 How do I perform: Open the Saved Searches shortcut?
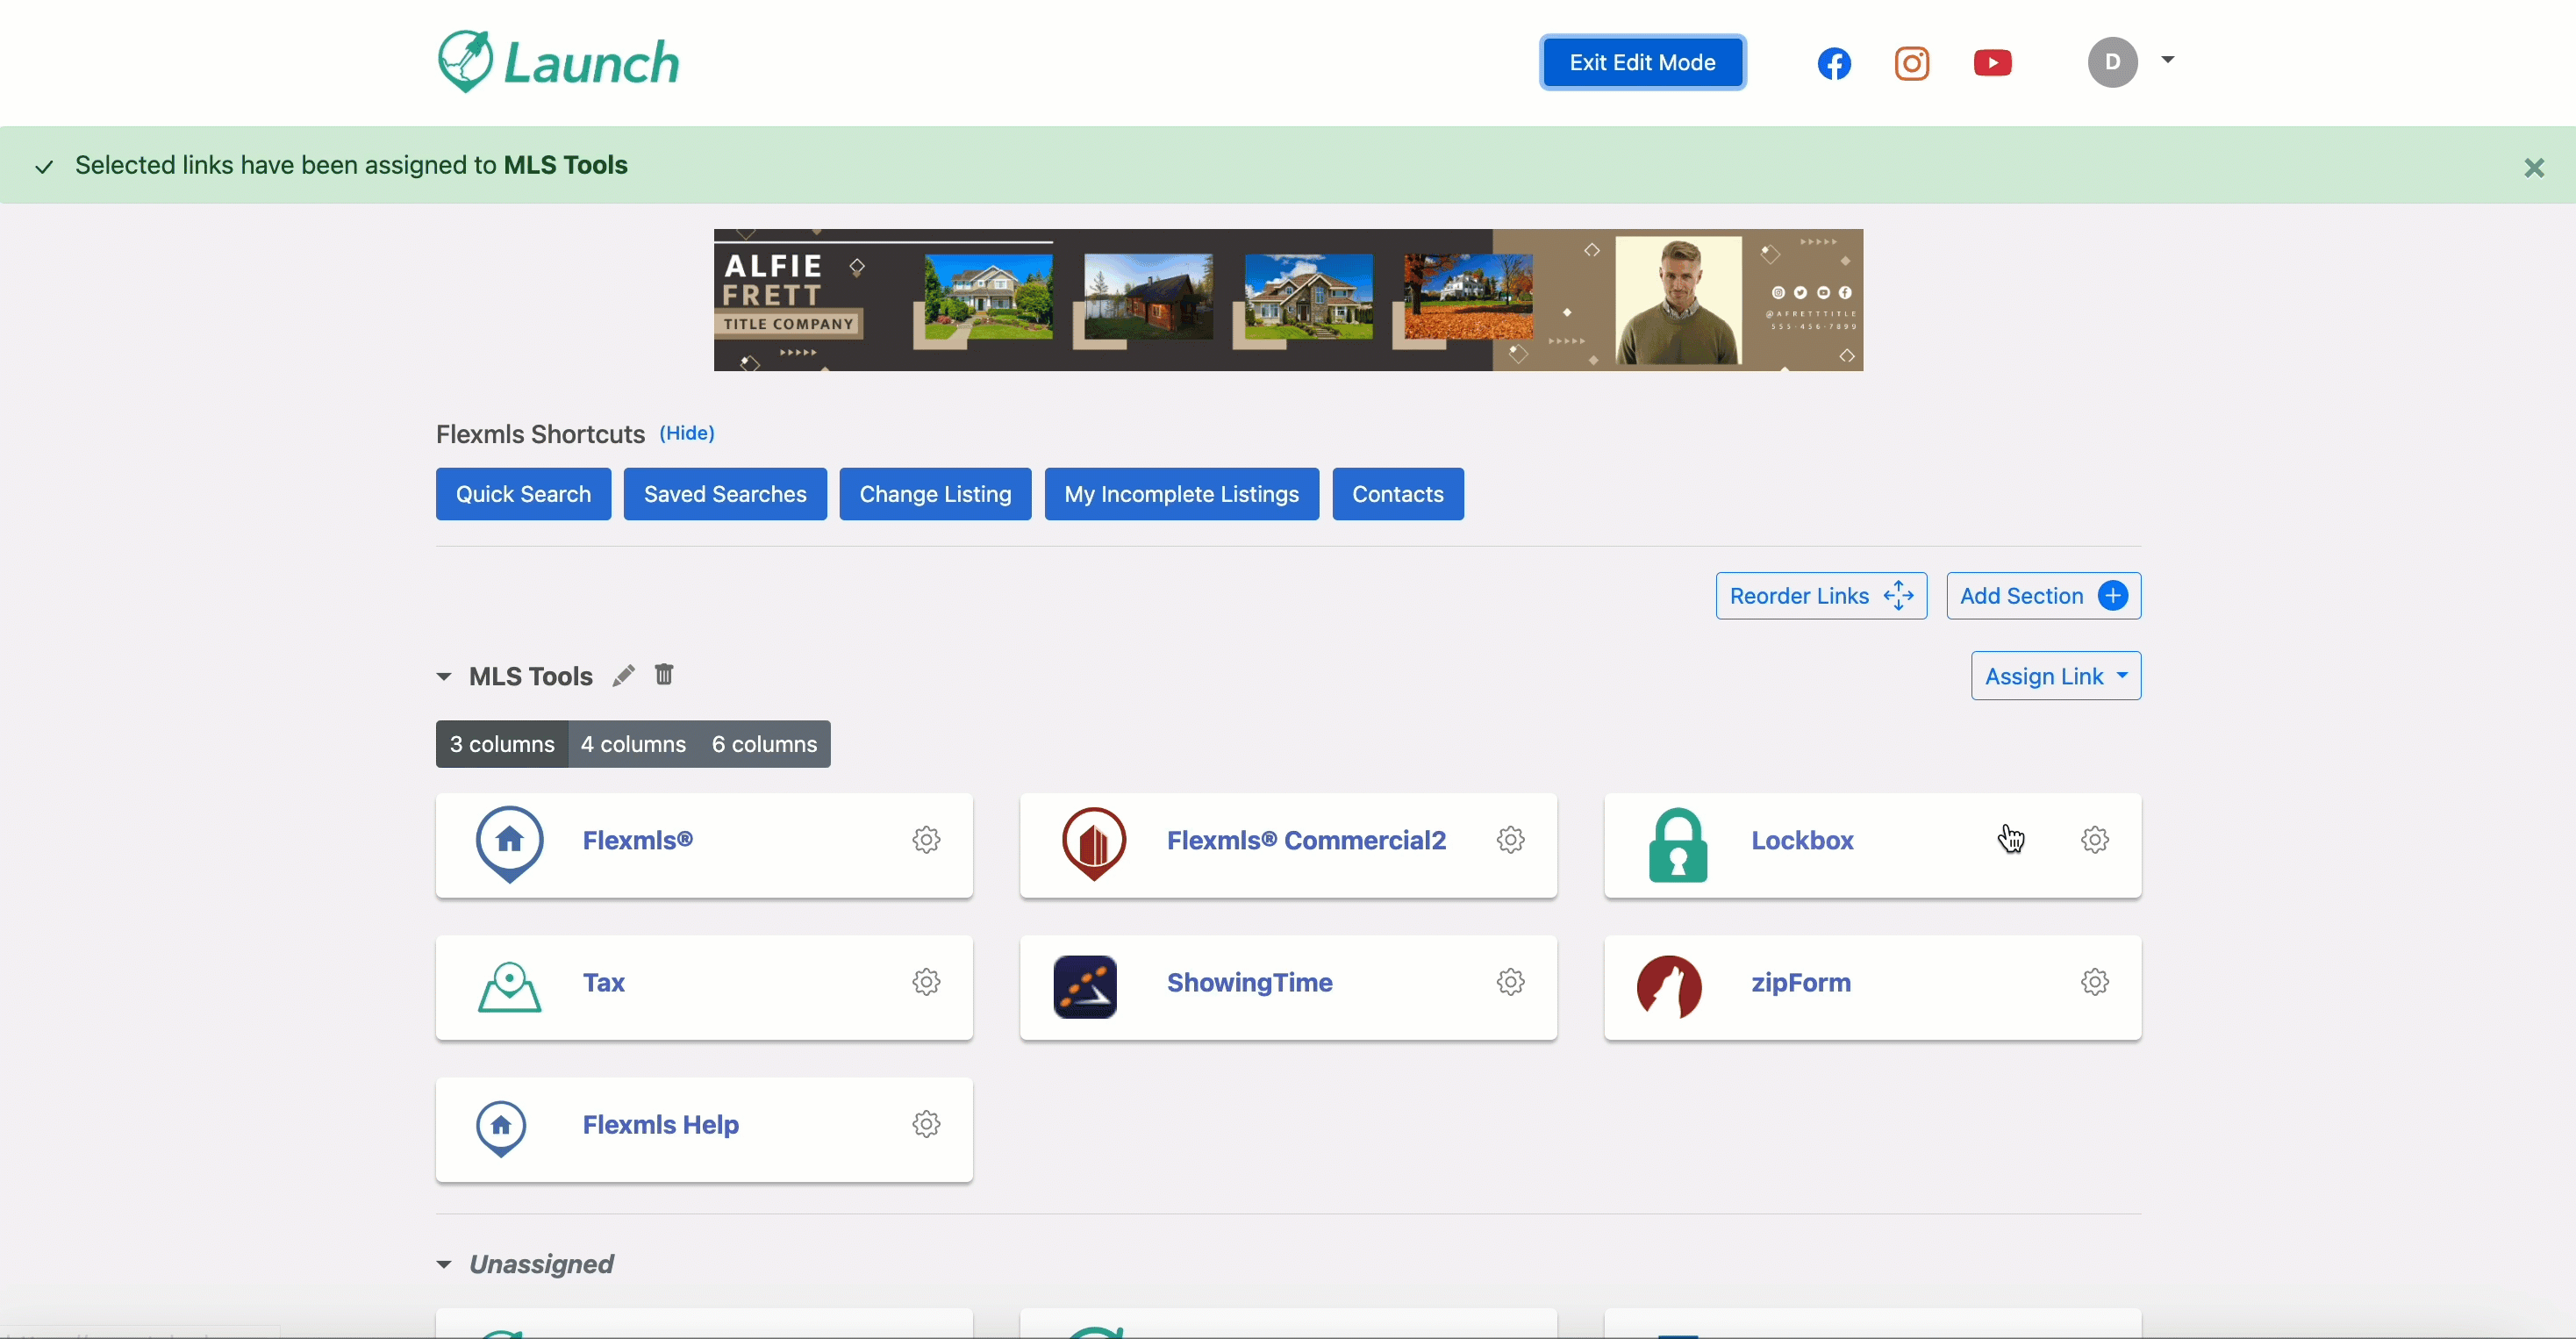[725, 494]
